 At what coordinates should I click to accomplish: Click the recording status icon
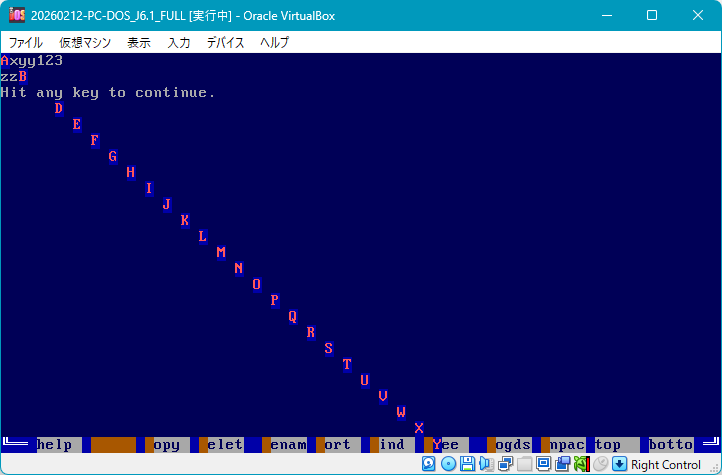click(563, 464)
